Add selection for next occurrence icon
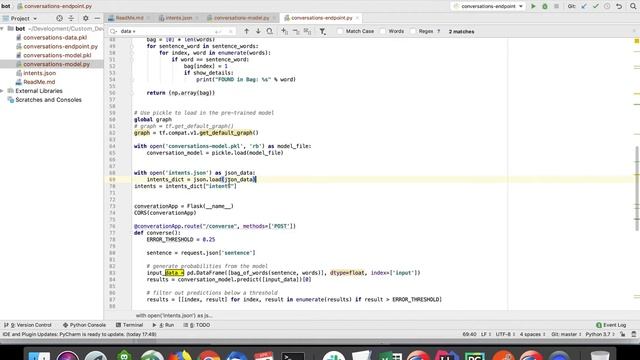 (284, 31)
